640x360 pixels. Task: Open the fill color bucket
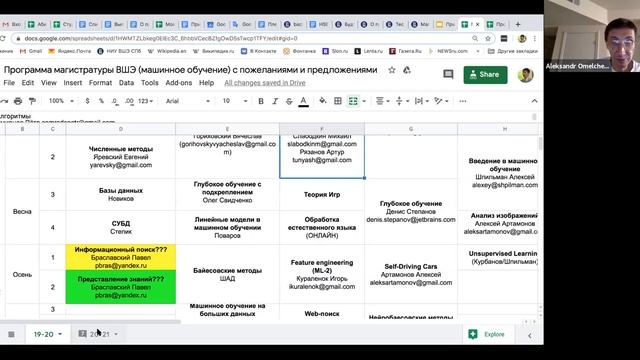pyautogui.click(x=323, y=101)
